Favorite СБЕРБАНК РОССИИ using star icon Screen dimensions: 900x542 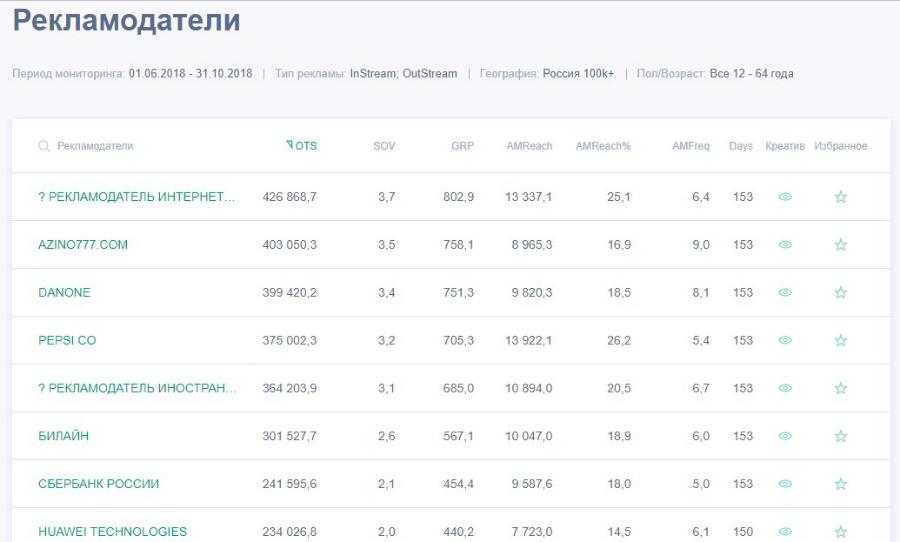(840, 484)
